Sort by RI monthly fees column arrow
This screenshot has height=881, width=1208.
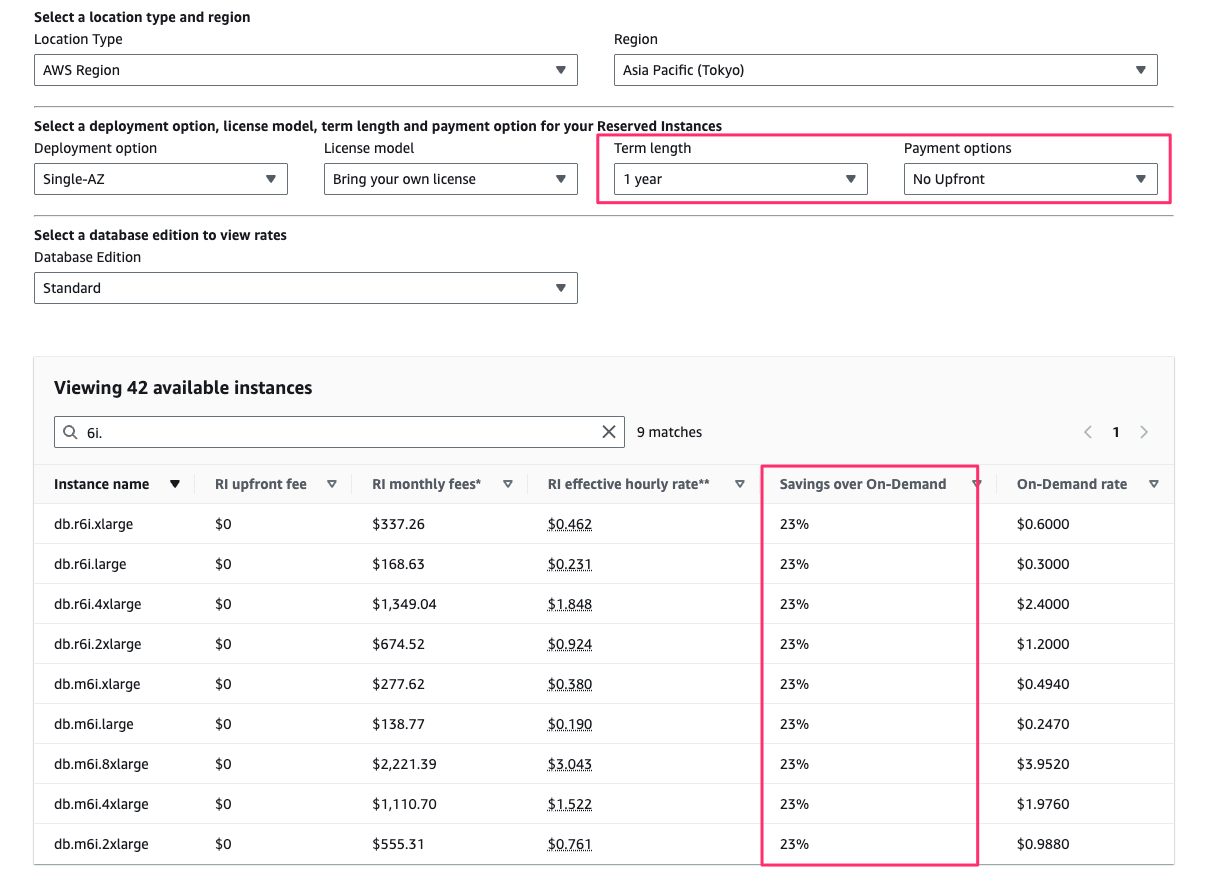click(508, 484)
